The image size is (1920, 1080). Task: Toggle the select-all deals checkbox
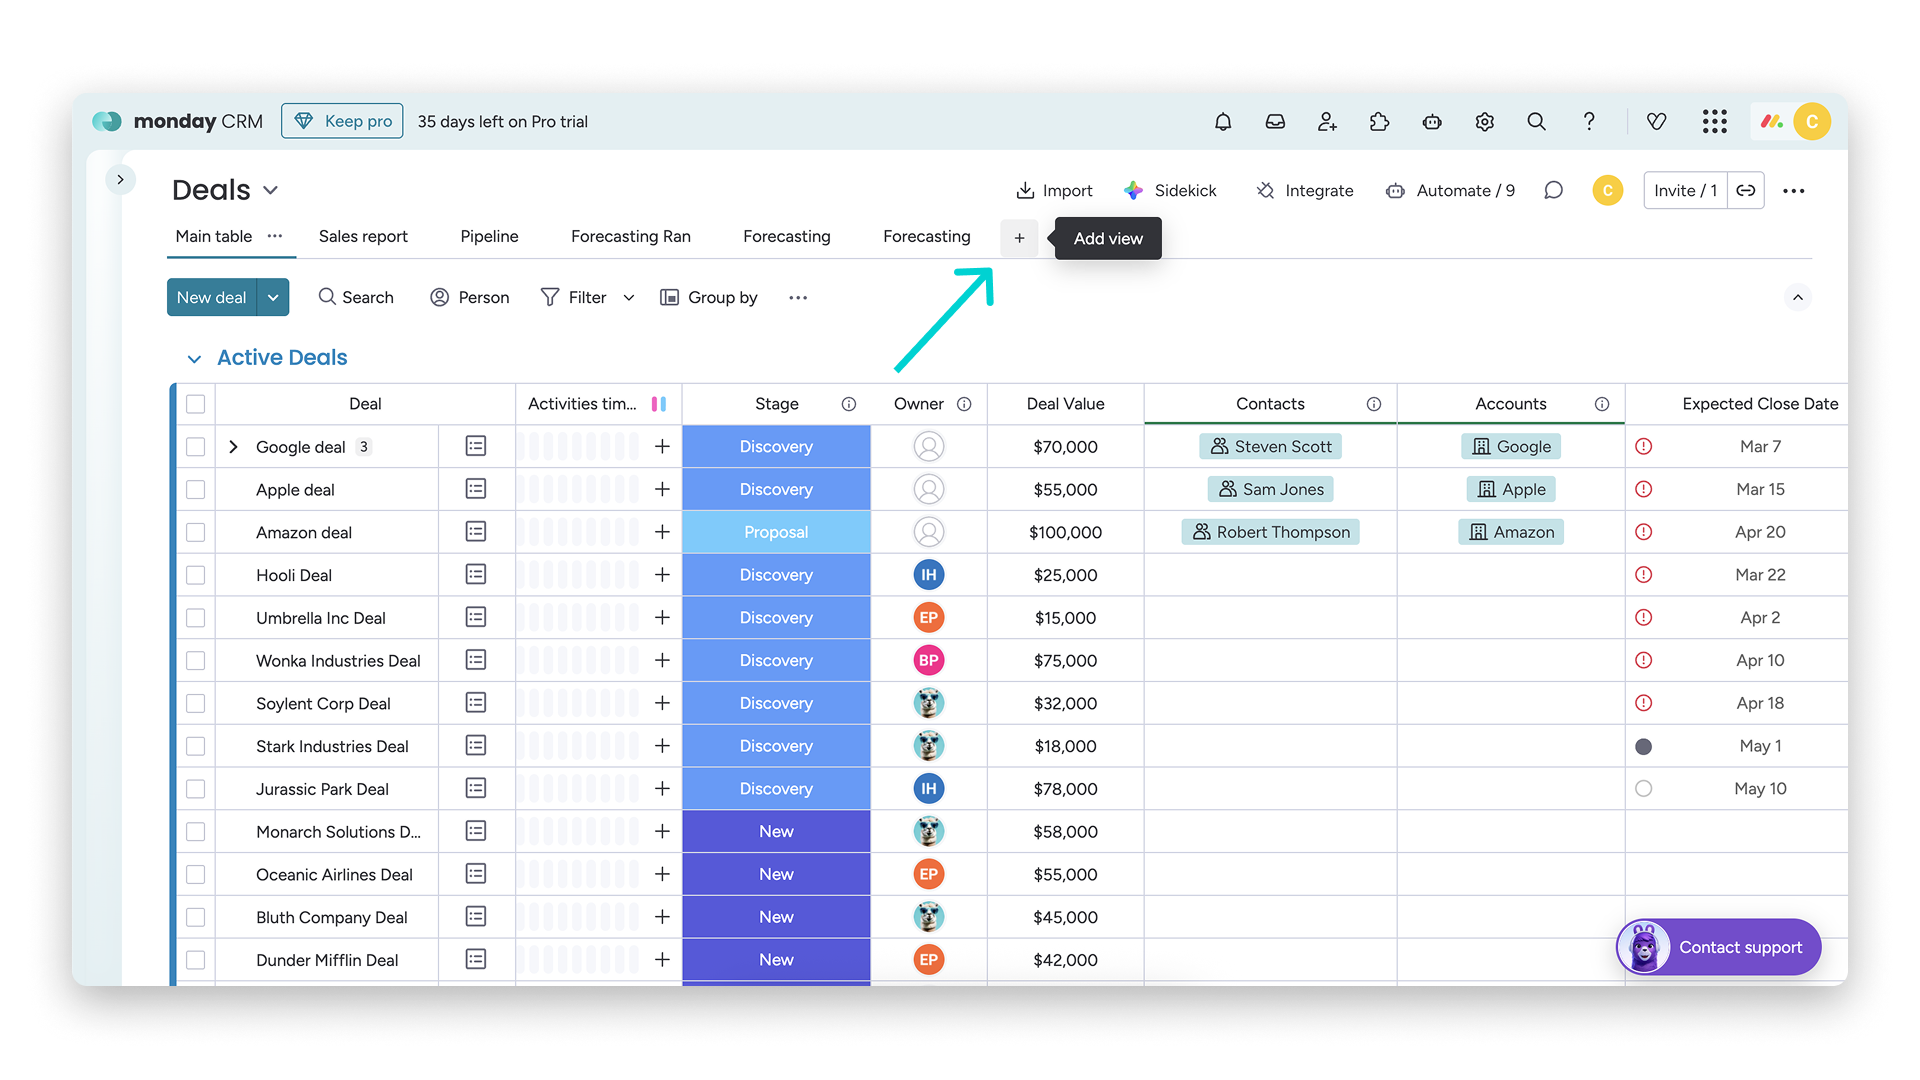[x=196, y=404]
